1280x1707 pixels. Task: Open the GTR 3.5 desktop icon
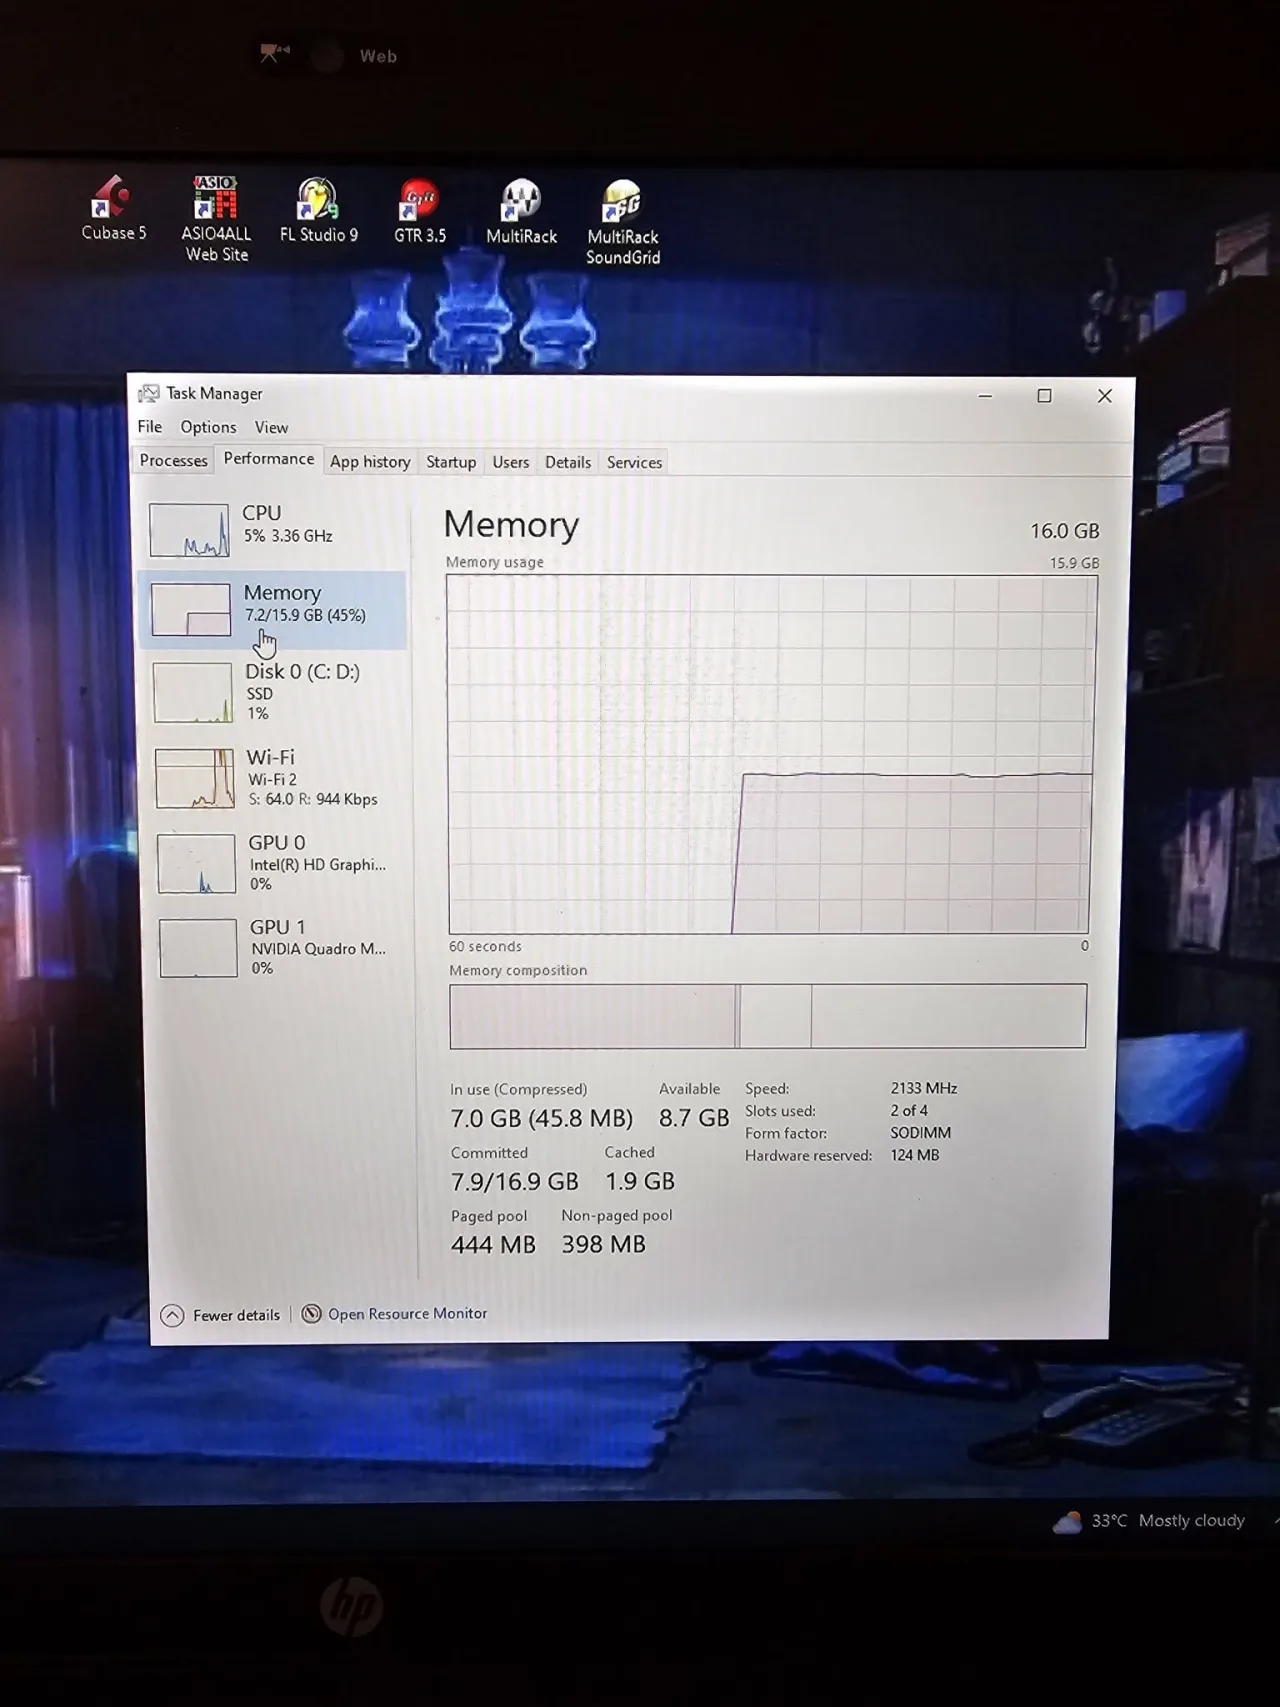click(x=419, y=211)
